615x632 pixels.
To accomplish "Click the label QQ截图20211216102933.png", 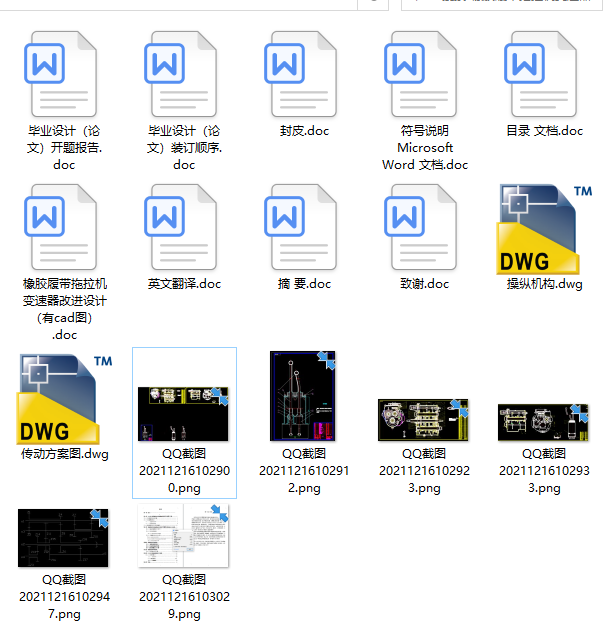I will (x=544, y=471).
